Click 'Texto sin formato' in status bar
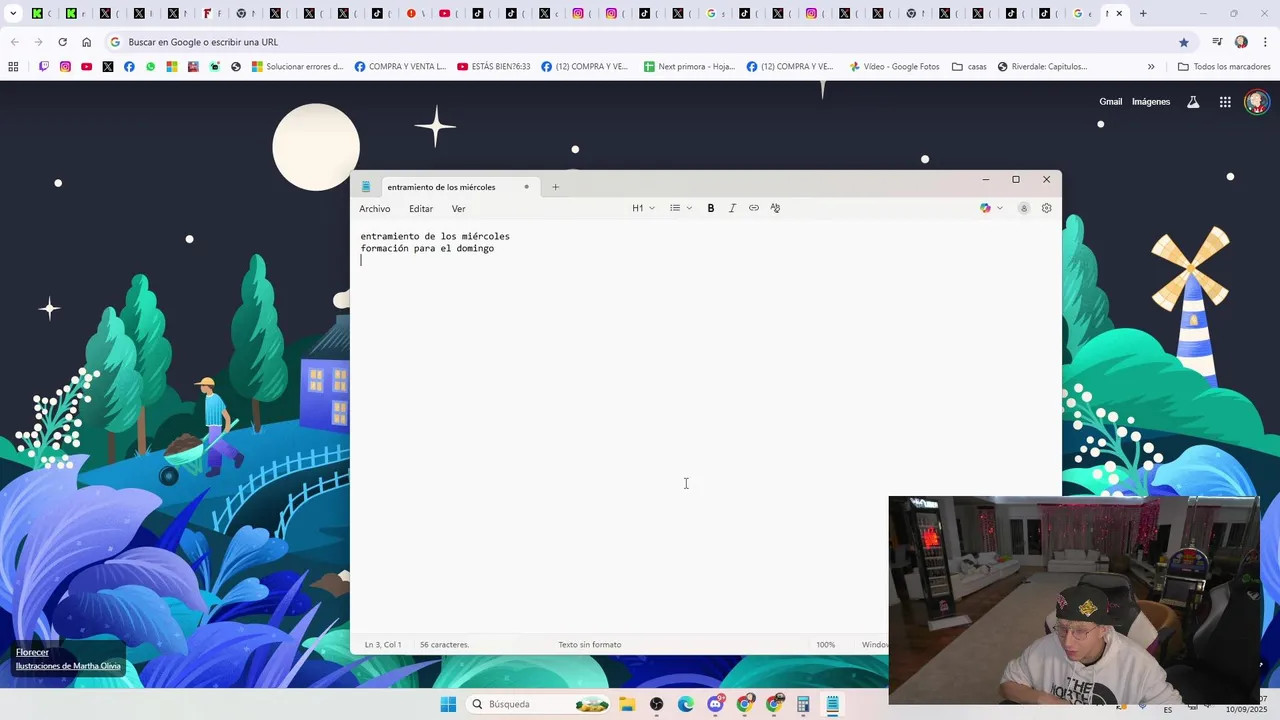 tap(589, 645)
